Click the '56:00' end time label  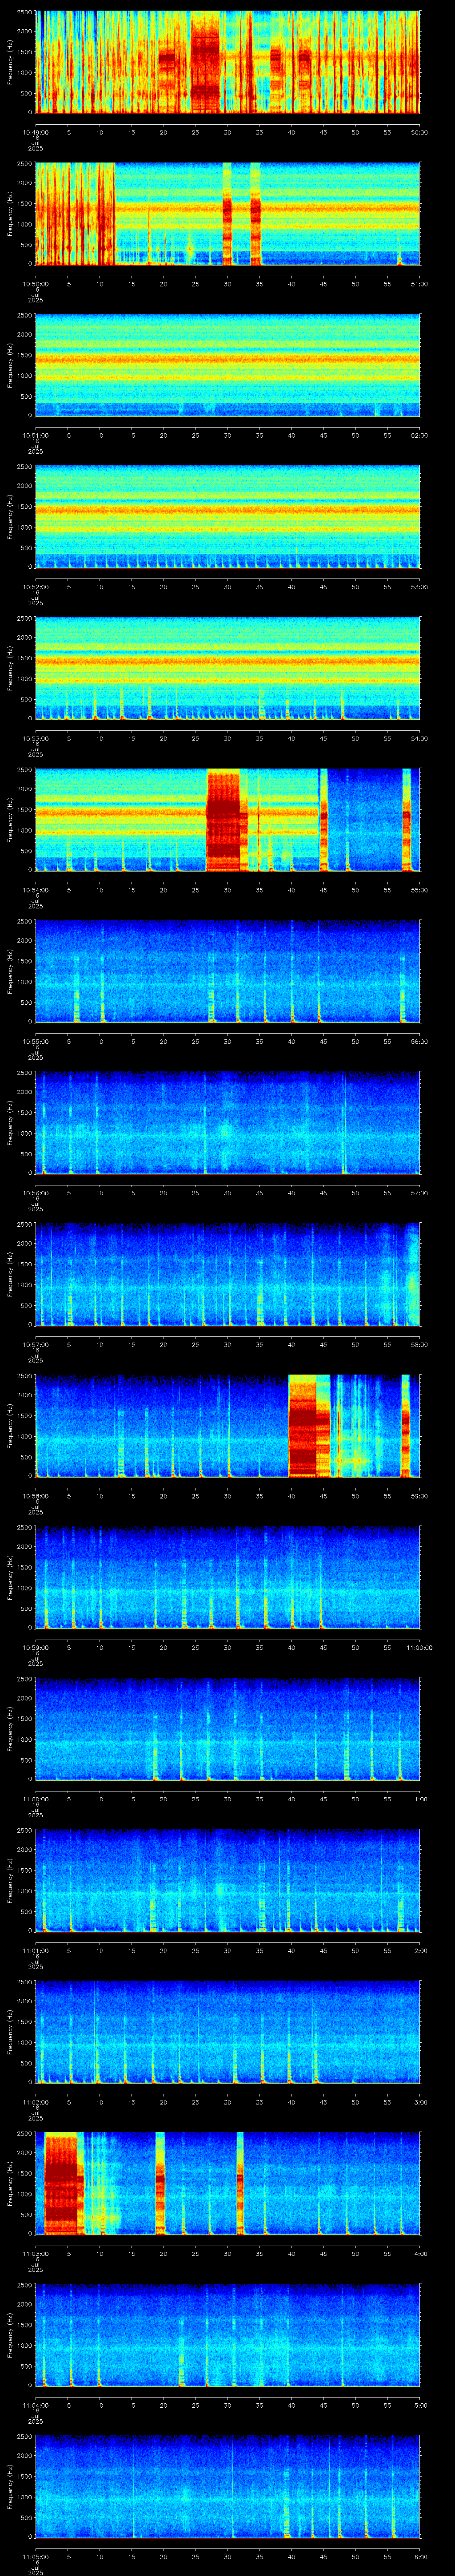point(420,1041)
